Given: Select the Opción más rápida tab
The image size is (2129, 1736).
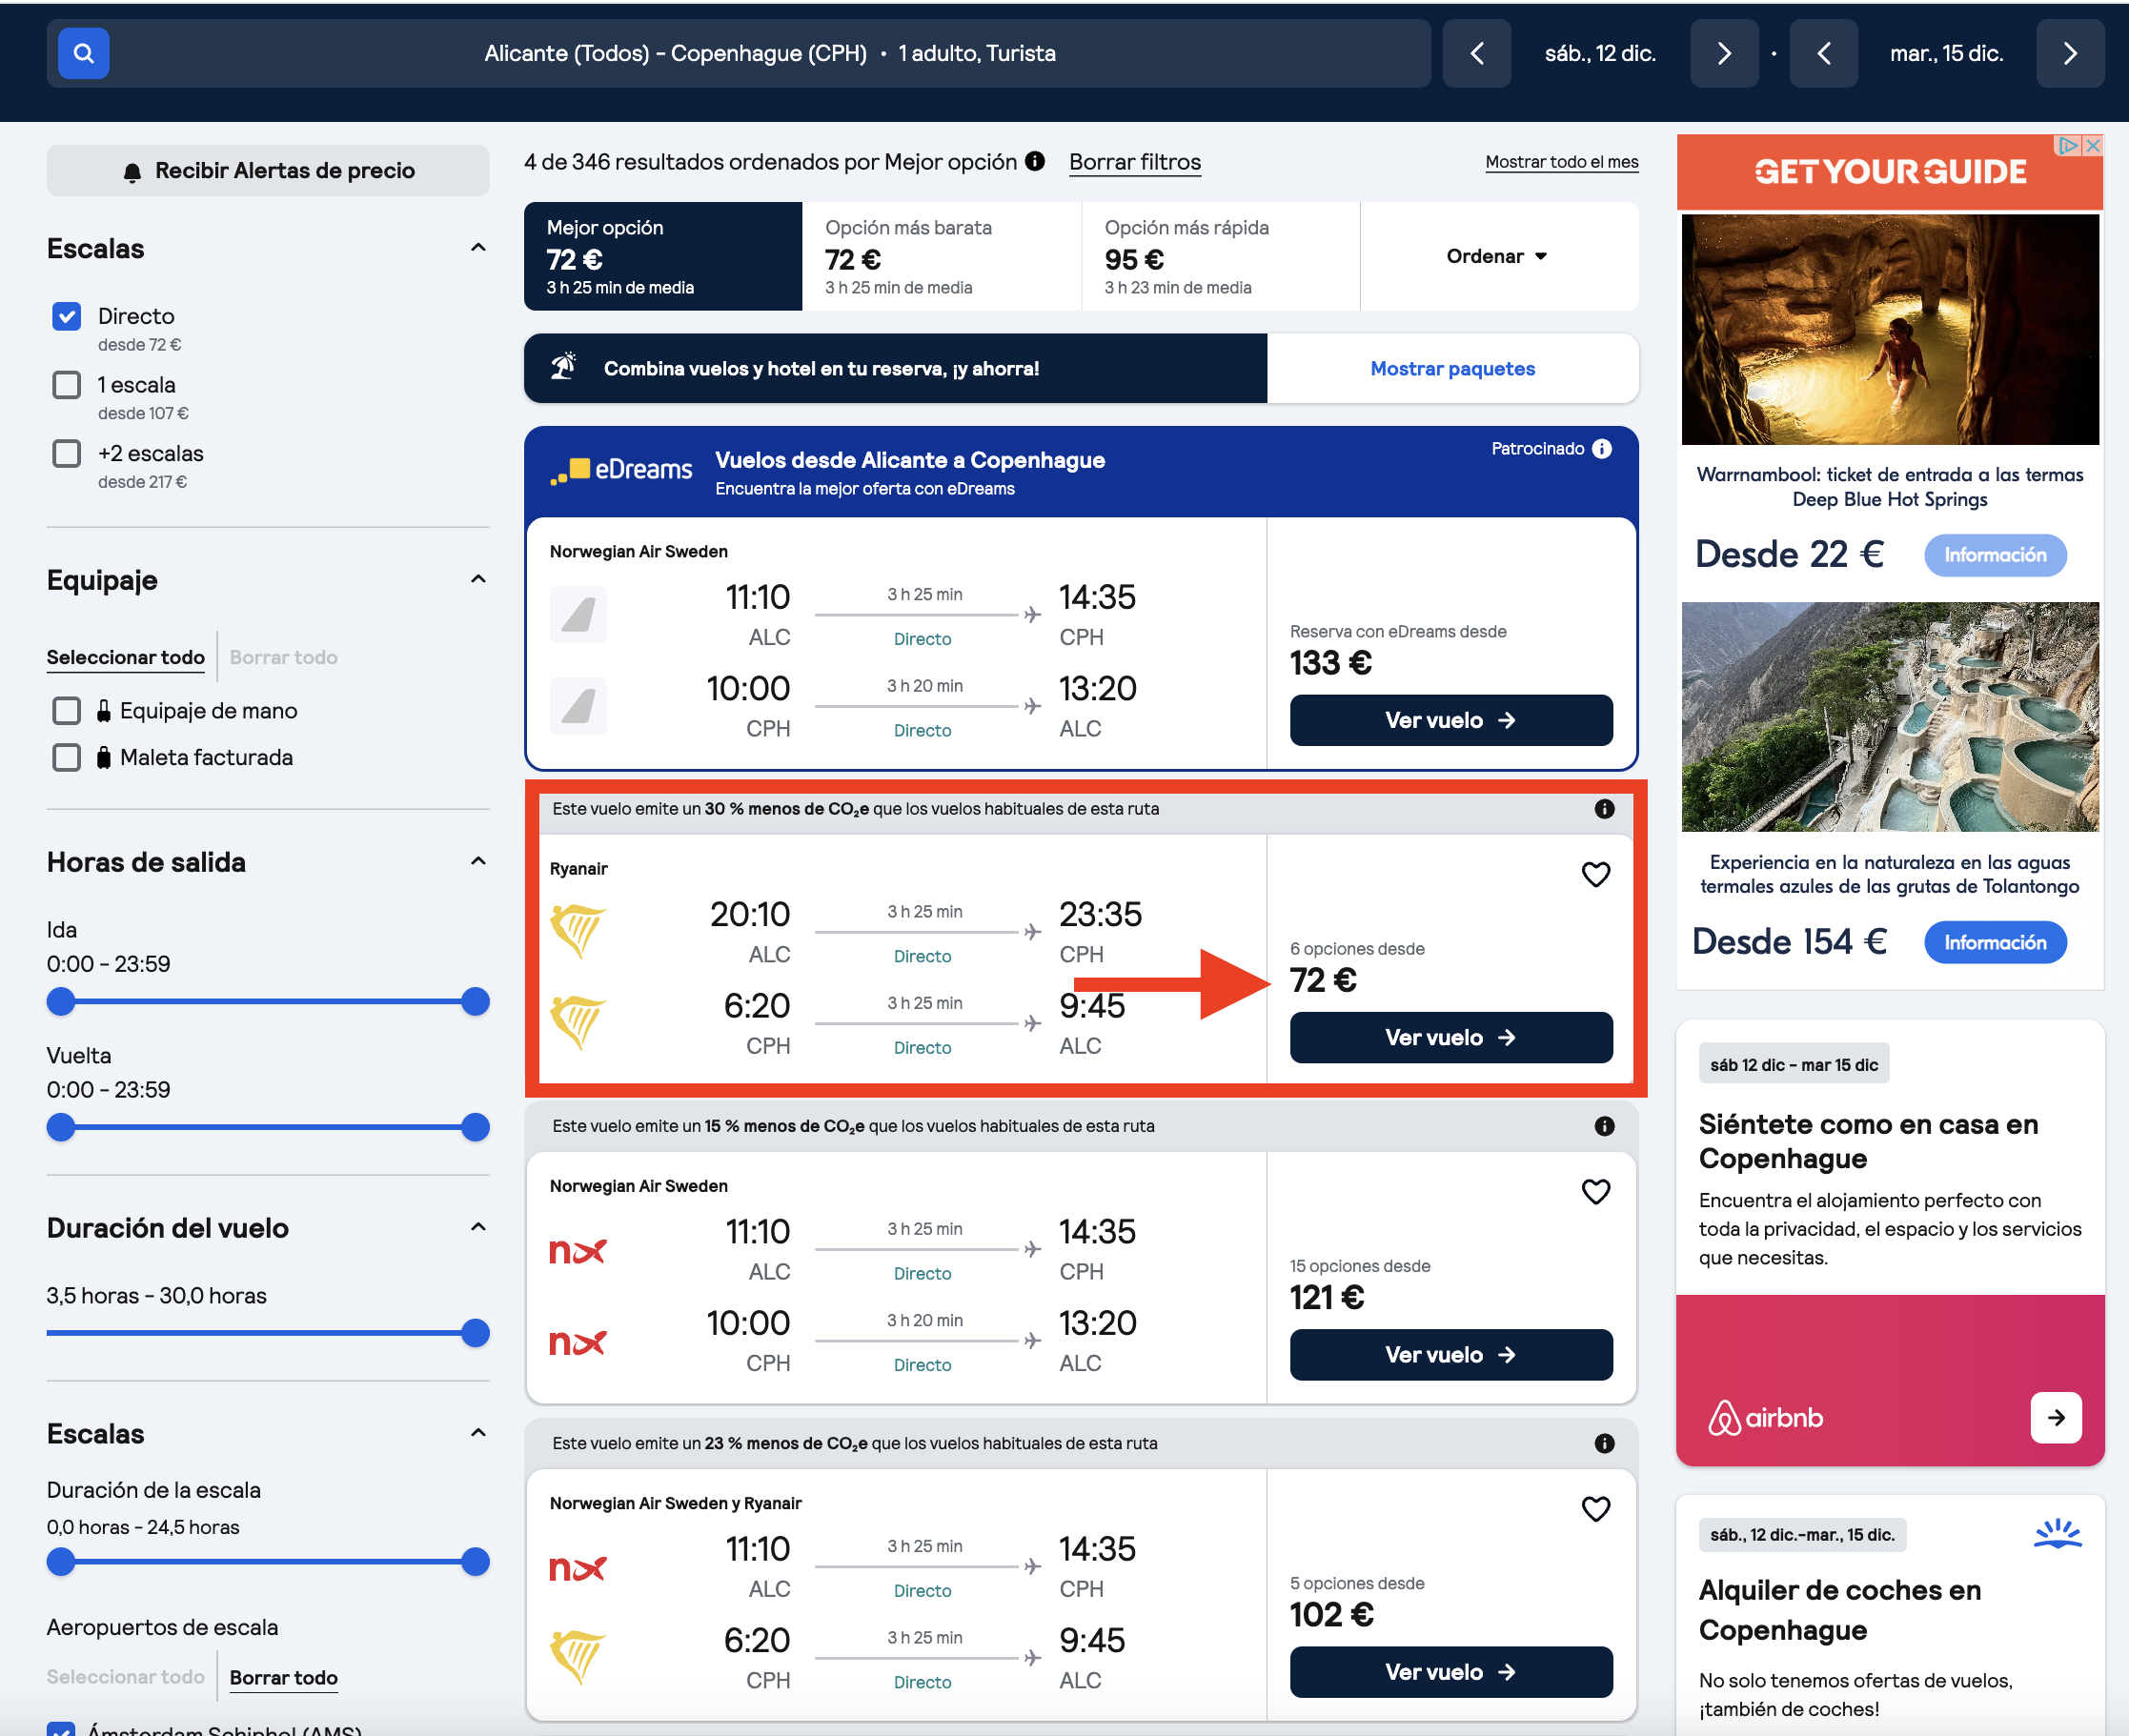Looking at the screenshot, I should 1221,256.
